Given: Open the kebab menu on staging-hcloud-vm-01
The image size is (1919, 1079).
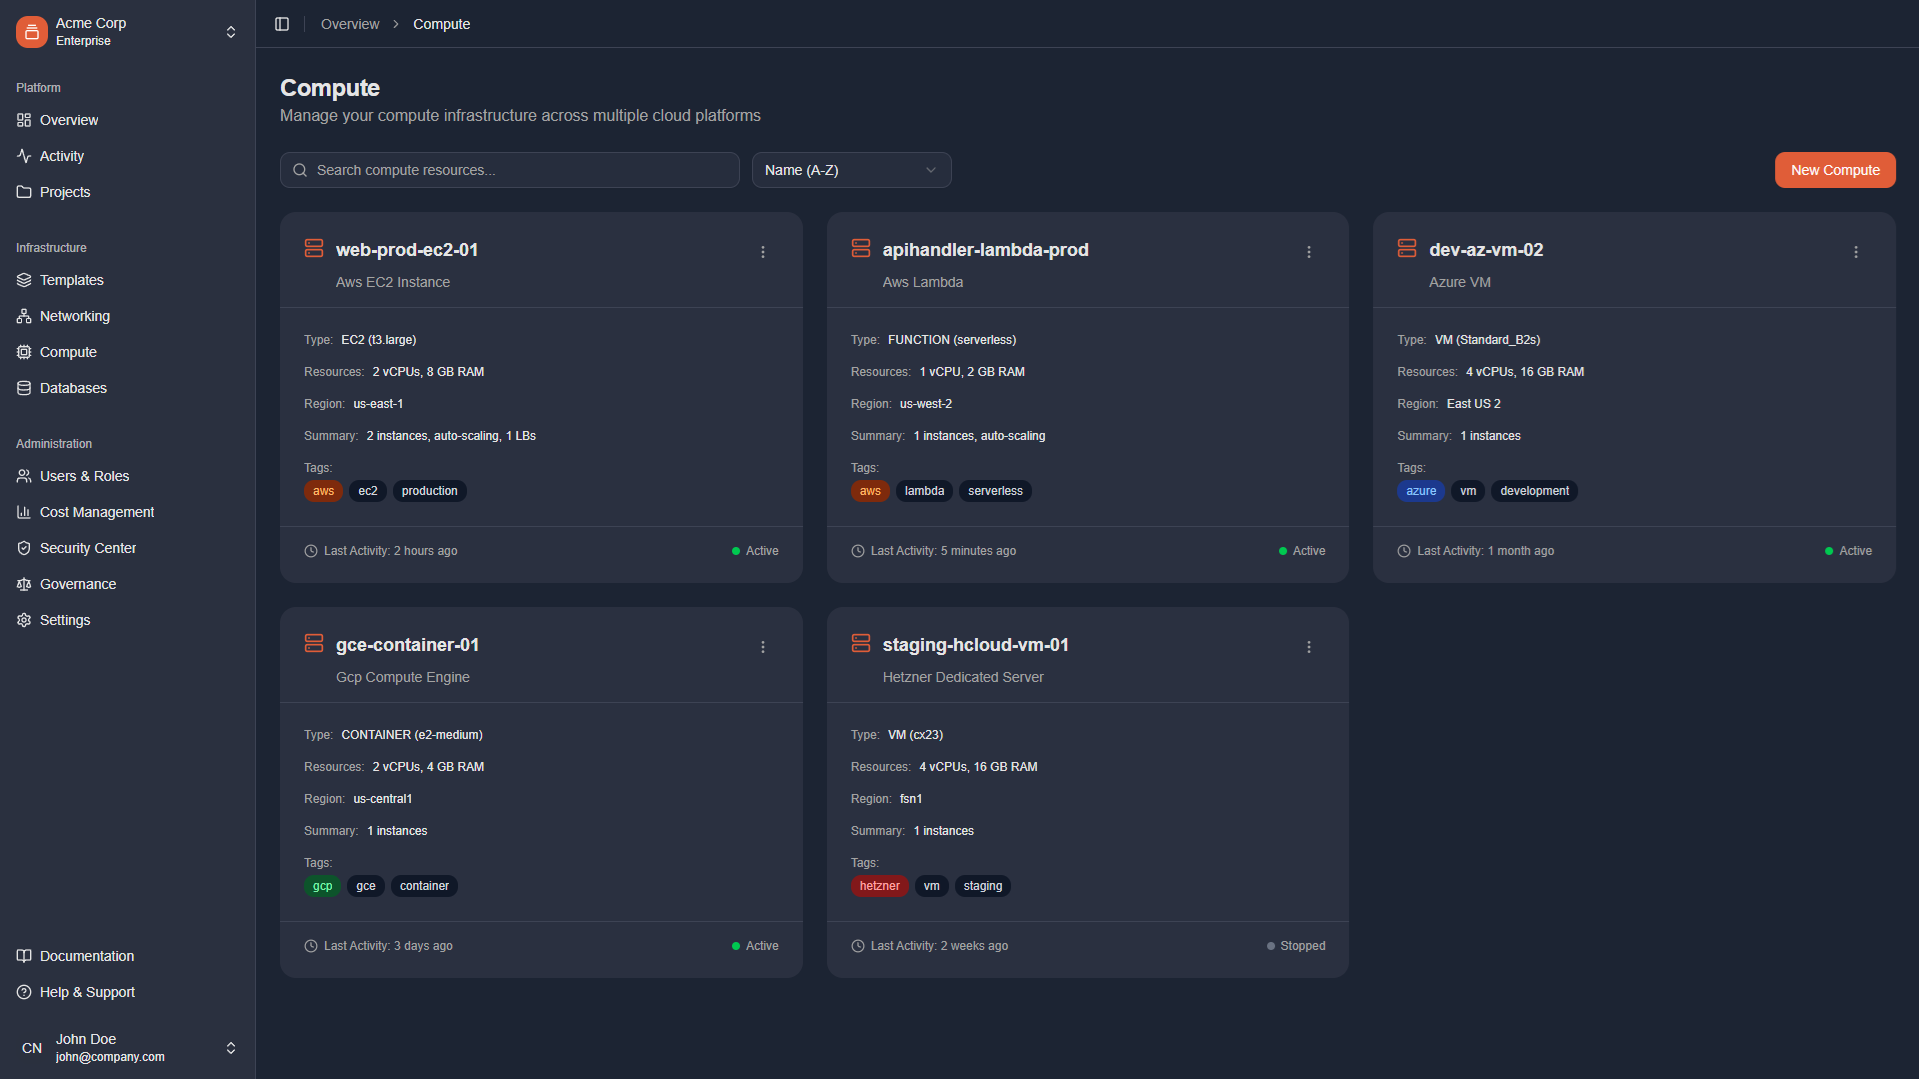Looking at the screenshot, I should pos(1308,647).
